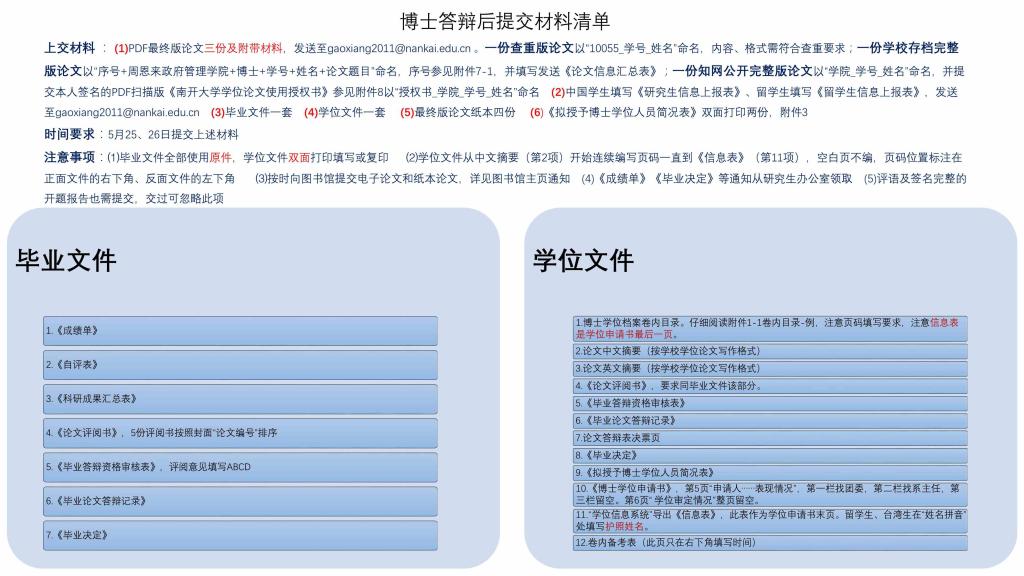Click the title 博士答辩后提交材料清单
The height and width of the screenshot is (576, 1024).
504,21
